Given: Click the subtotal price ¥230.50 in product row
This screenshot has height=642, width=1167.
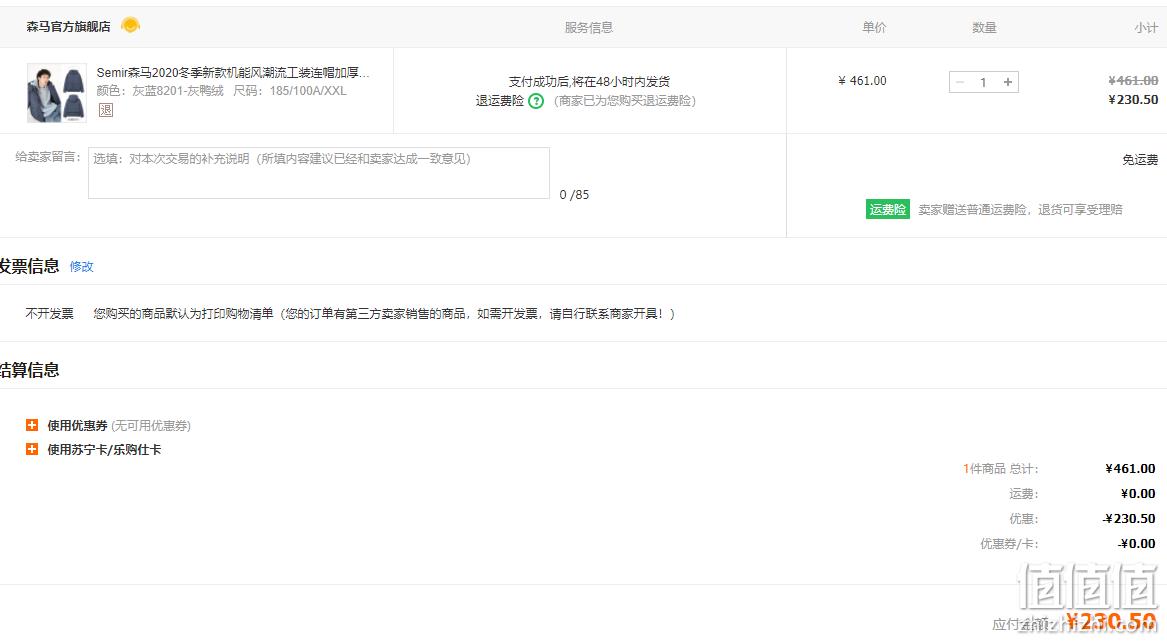Looking at the screenshot, I should coord(1133,100).
